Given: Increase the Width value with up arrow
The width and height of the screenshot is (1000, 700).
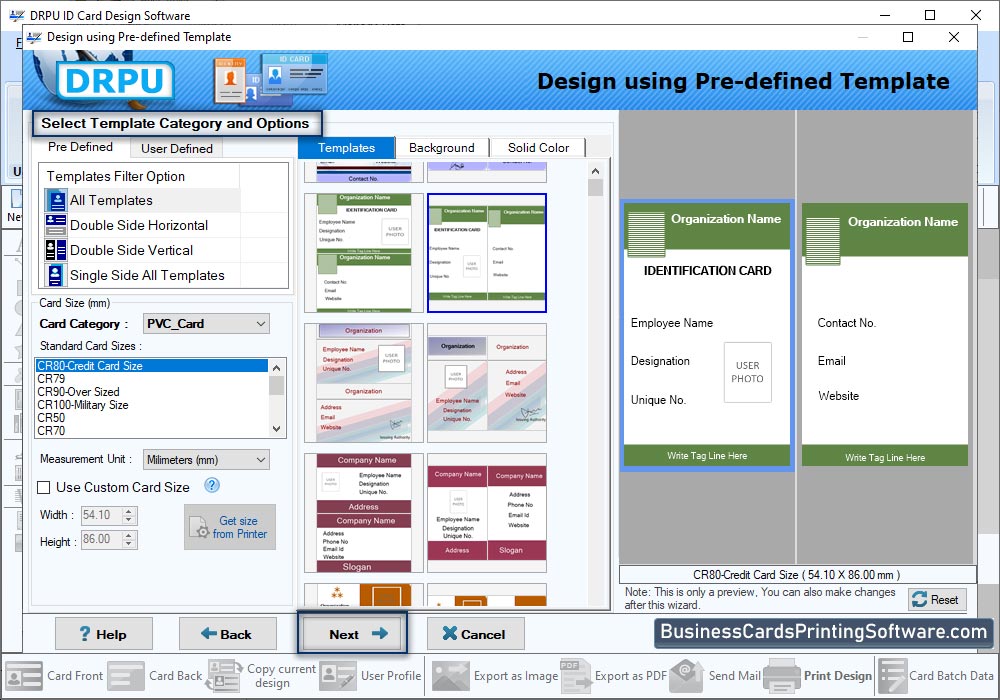Looking at the screenshot, I should [129, 511].
